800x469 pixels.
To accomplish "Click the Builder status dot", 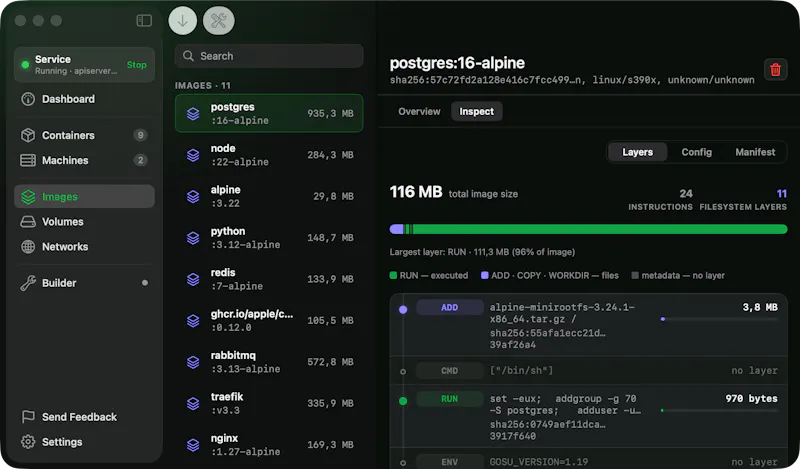I will click(145, 283).
